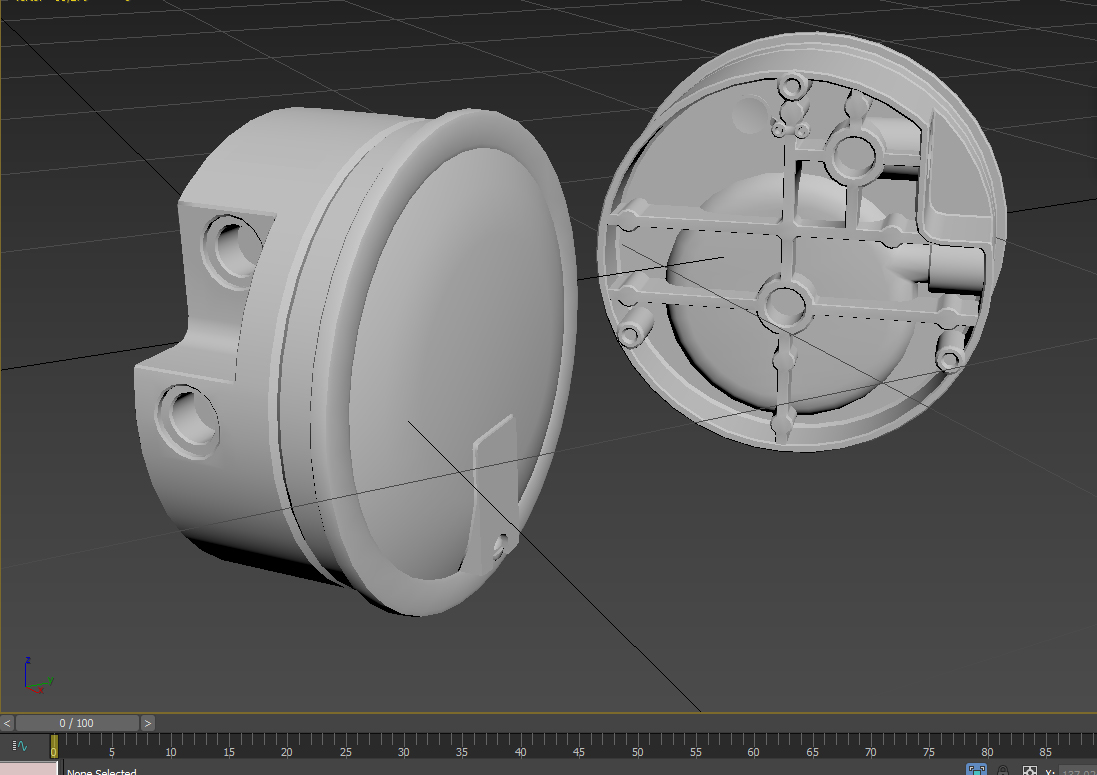Click the previous frame arrow on time slider
The image size is (1097, 775).
point(7,723)
